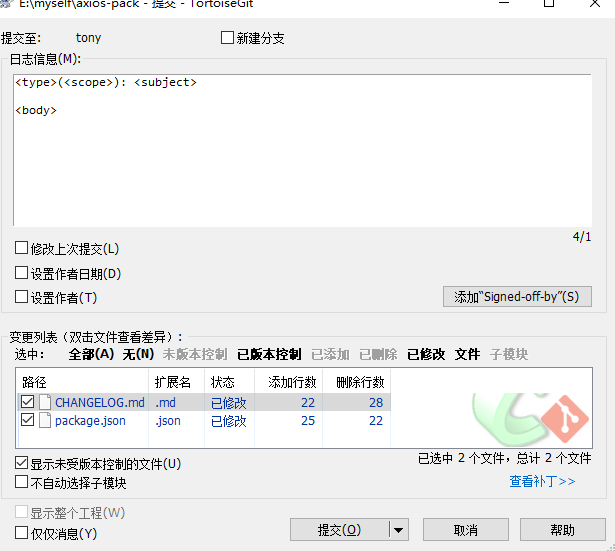Viewport: 615px width, 551px height.
Task: Select 已修改 files filter
Action: tap(426, 354)
